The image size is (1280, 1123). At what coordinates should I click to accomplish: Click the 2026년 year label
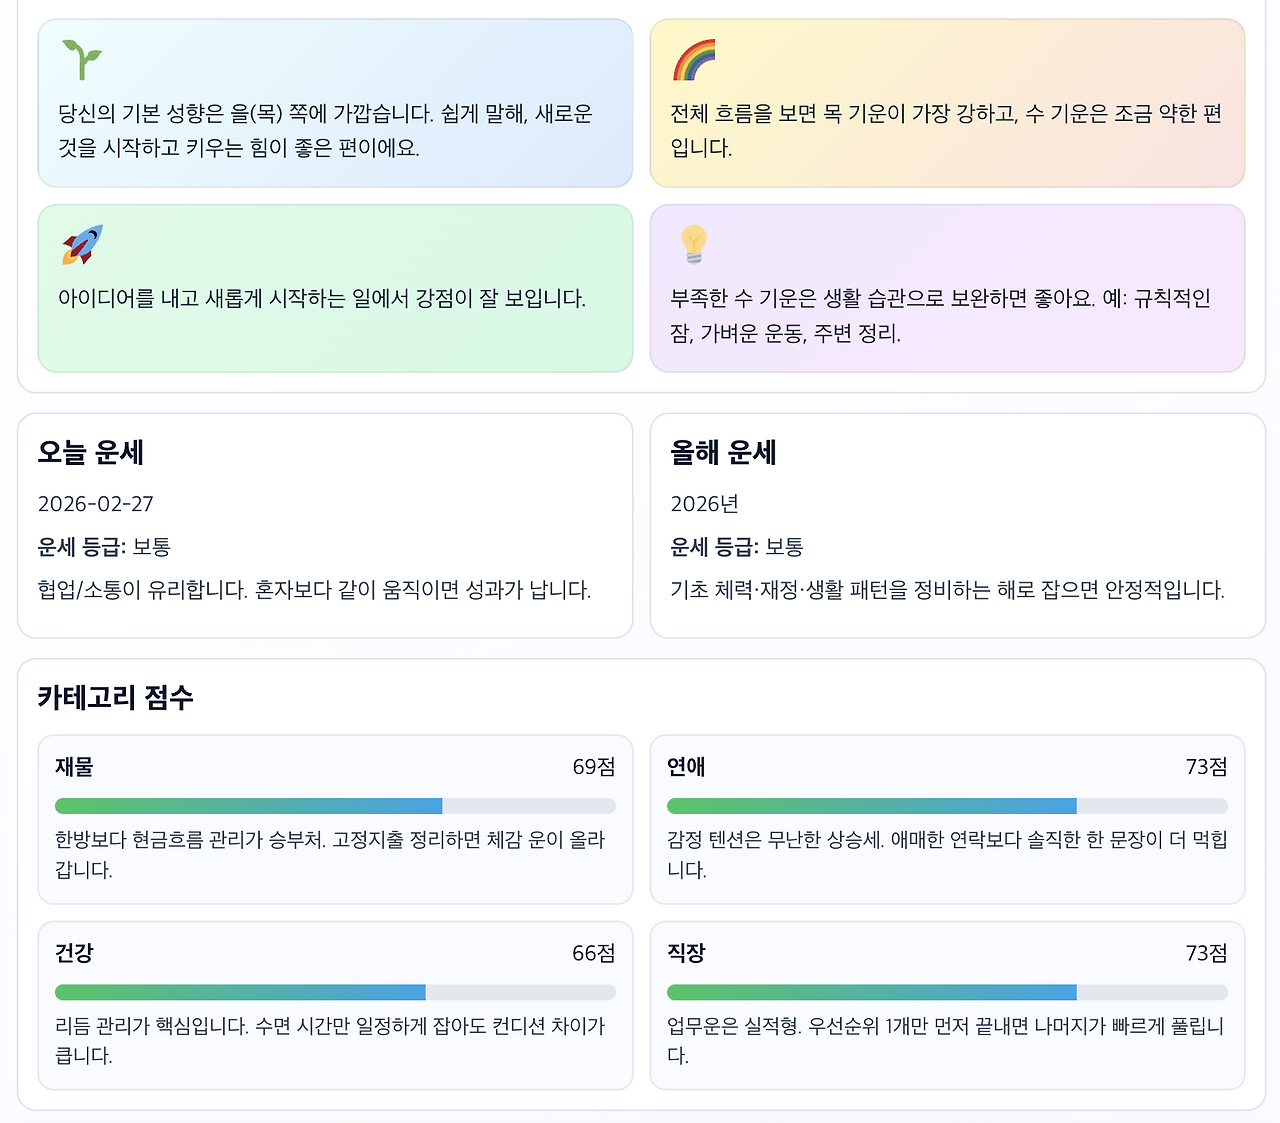[x=704, y=504]
